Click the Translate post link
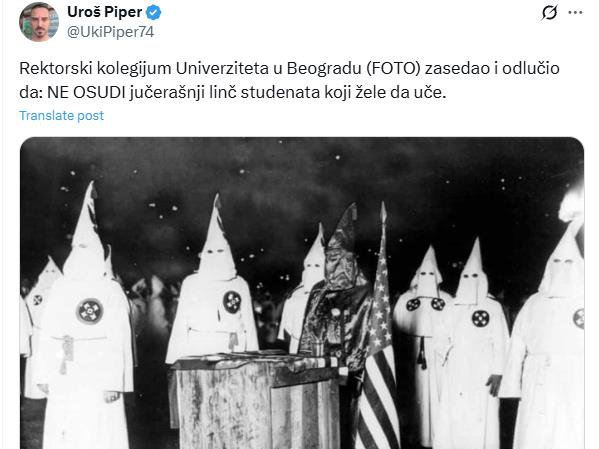The image size is (599, 449). [x=62, y=115]
